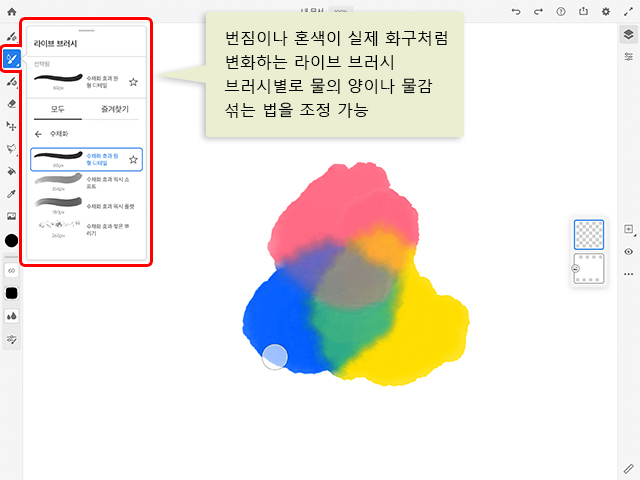Star the highlighted watercolor brush in list
Viewport: 640px width, 480px height.
[x=133, y=159]
